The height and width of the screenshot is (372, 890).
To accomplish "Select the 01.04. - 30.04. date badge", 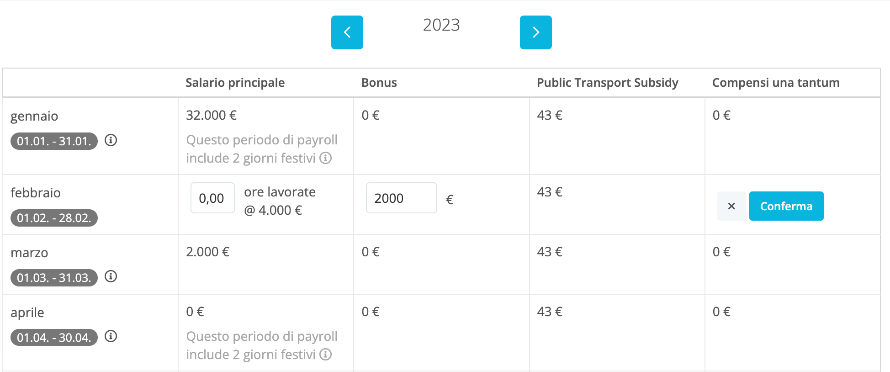I will pyautogui.click(x=54, y=337).
